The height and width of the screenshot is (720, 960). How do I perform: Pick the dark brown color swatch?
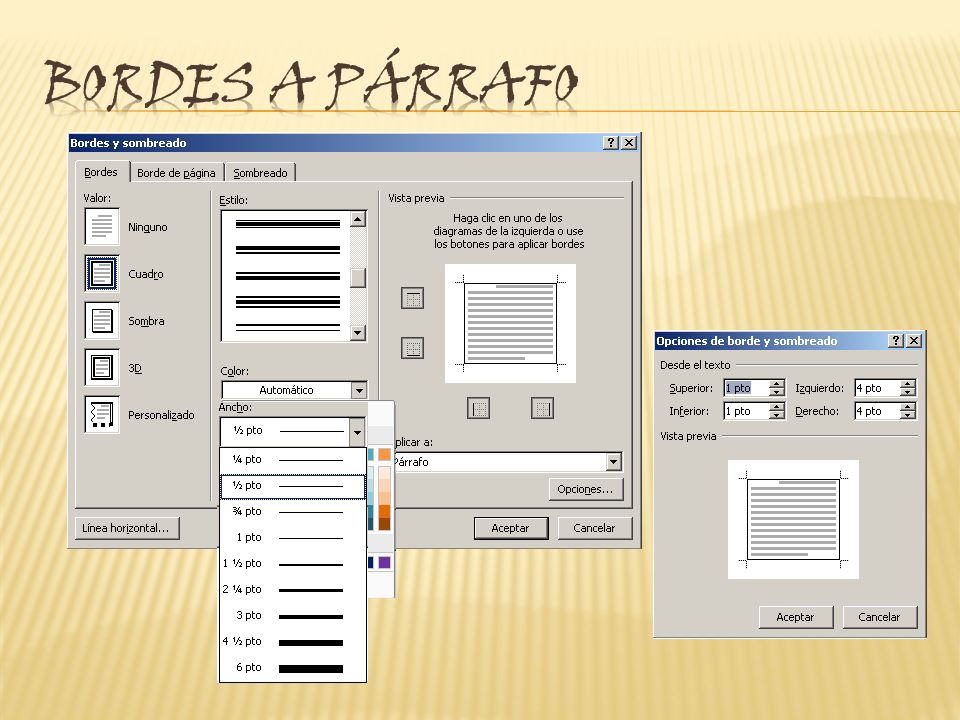384,524
